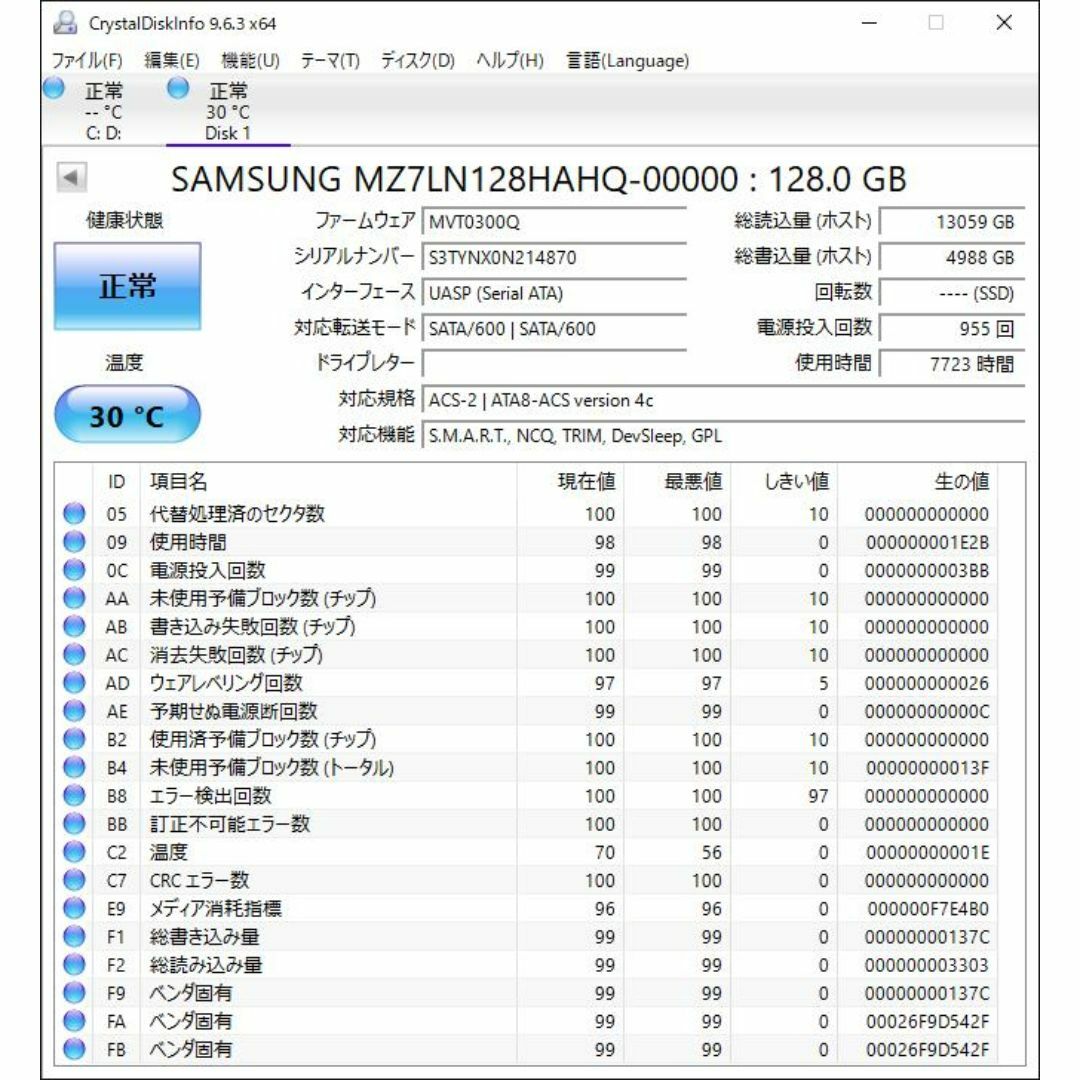The height and width of the screenshot is (1080, 1080).
Task: Click the transfer mode field SATA/600 | SATA/600
Action: pos(554,329)
